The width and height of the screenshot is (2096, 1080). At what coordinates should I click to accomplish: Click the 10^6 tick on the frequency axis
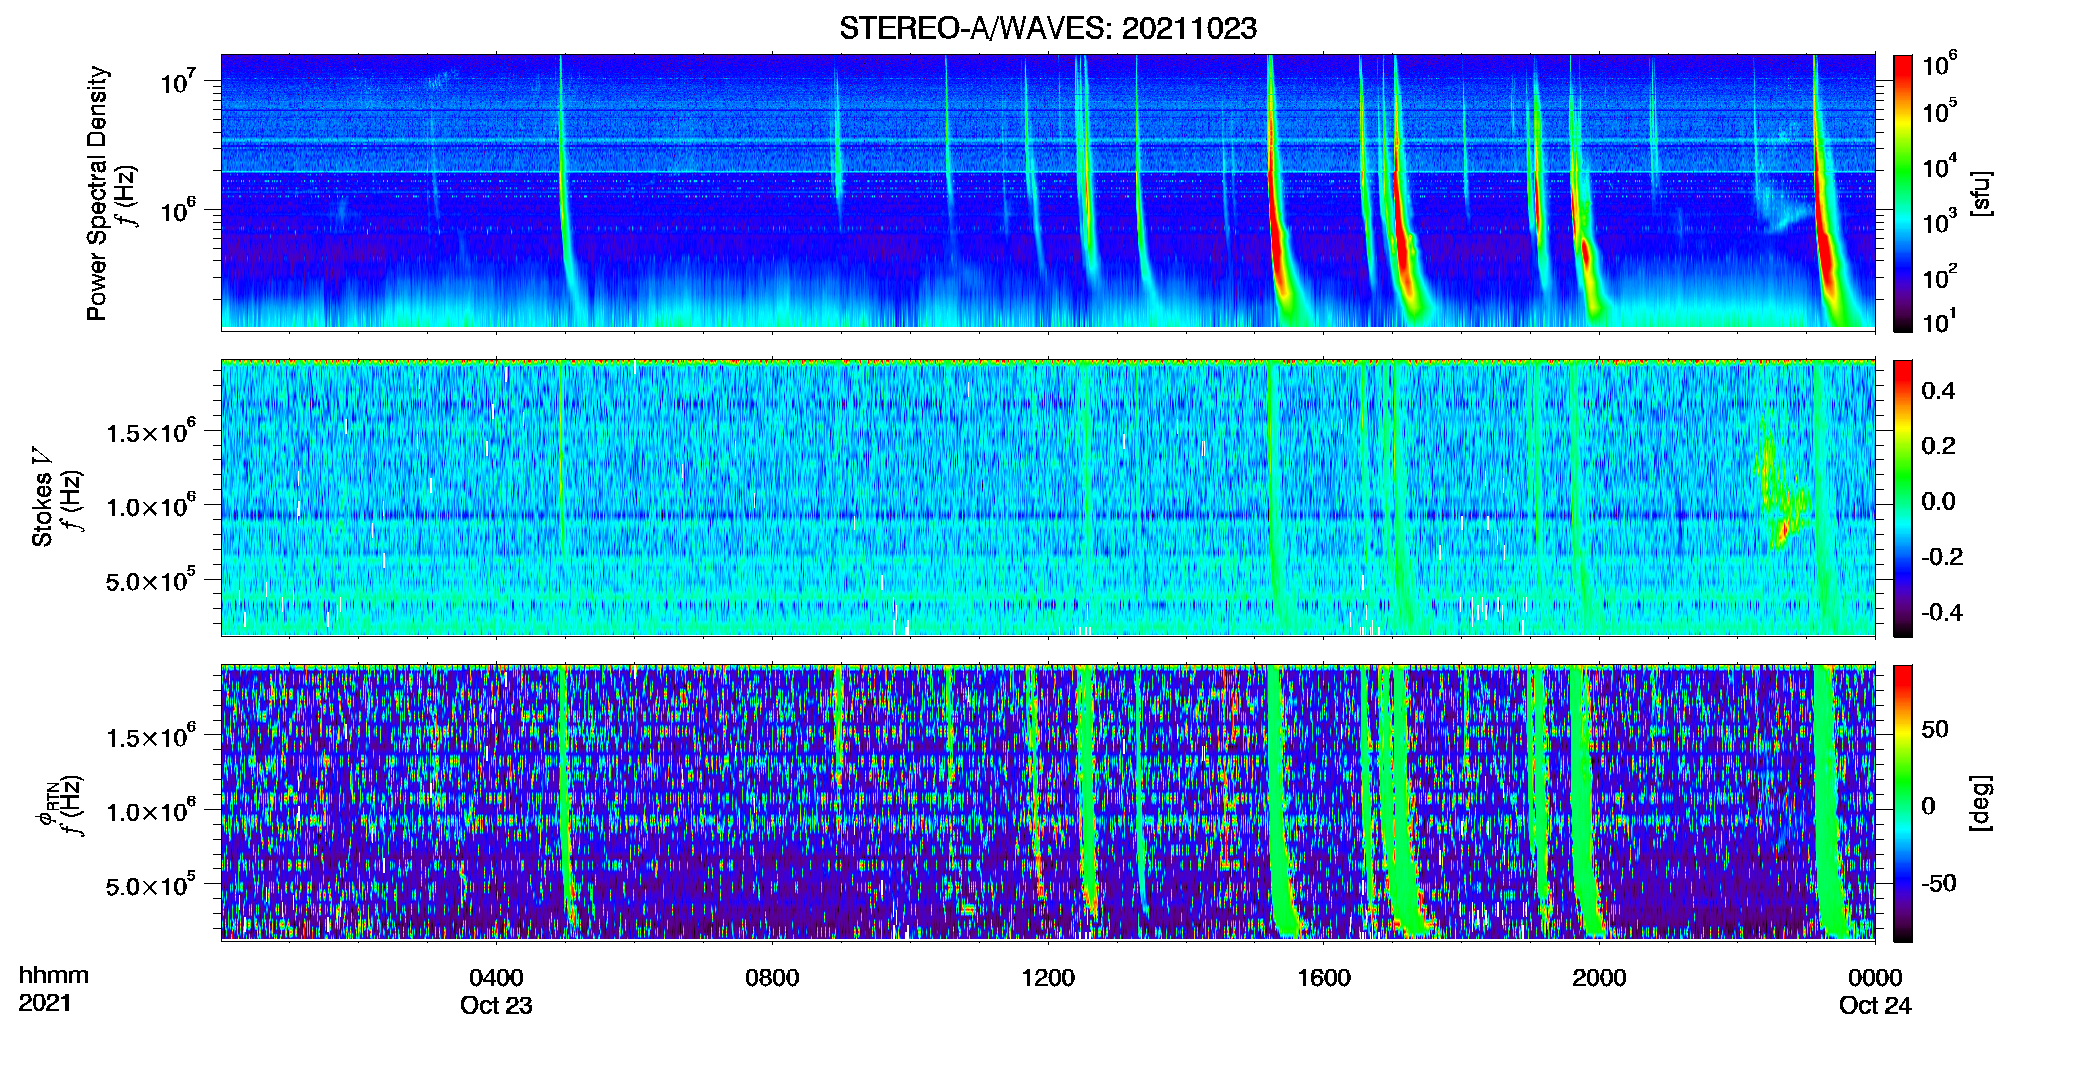177,211
